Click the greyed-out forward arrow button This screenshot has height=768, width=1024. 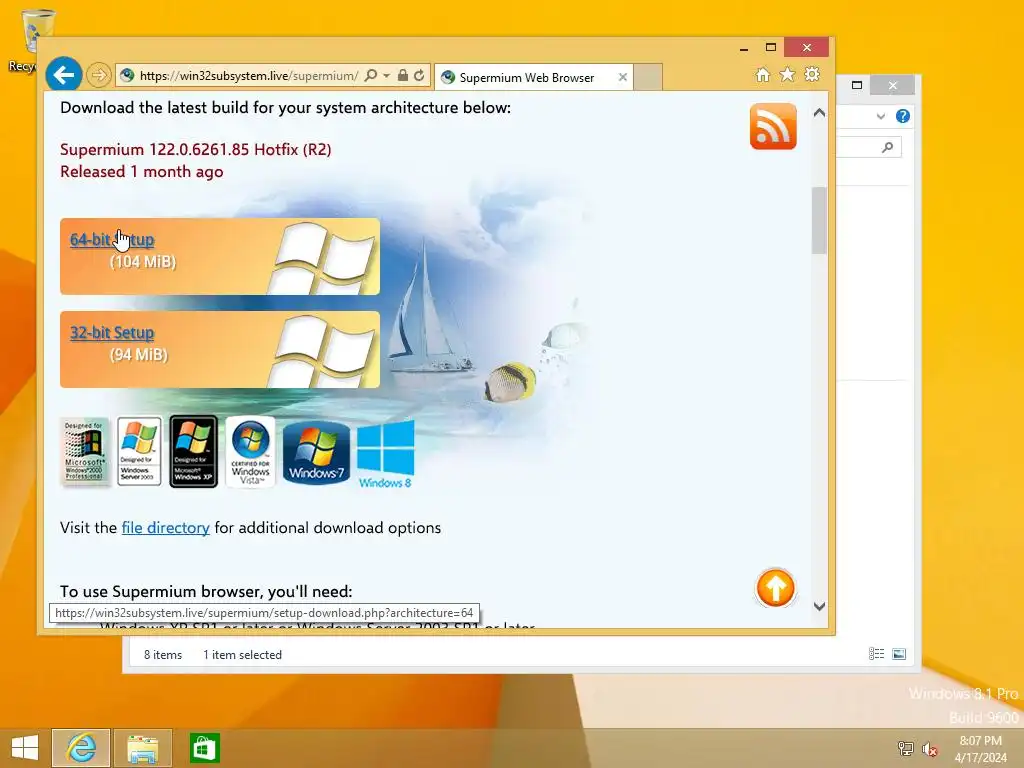point(99,76)
